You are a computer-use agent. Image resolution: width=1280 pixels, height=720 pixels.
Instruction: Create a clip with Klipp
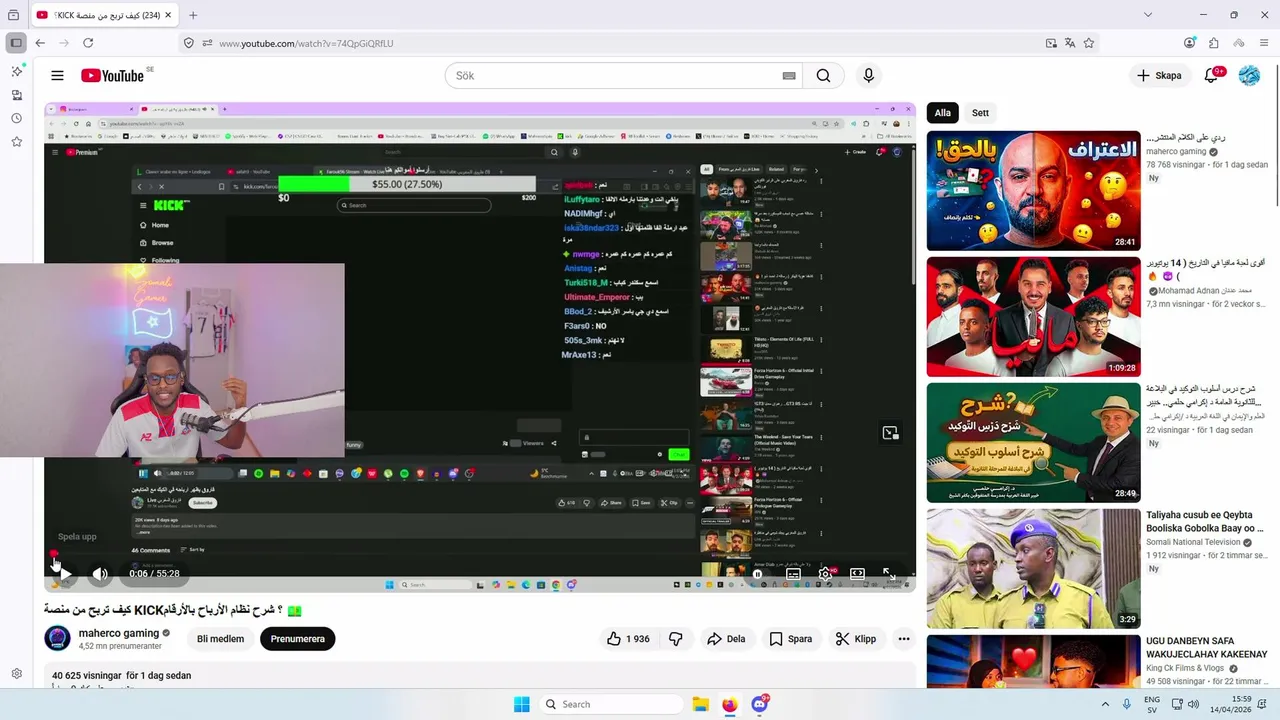[x=856, y=639]
